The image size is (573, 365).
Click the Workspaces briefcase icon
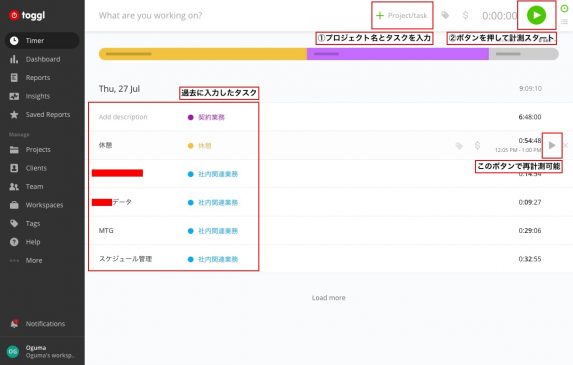(14, 205)
